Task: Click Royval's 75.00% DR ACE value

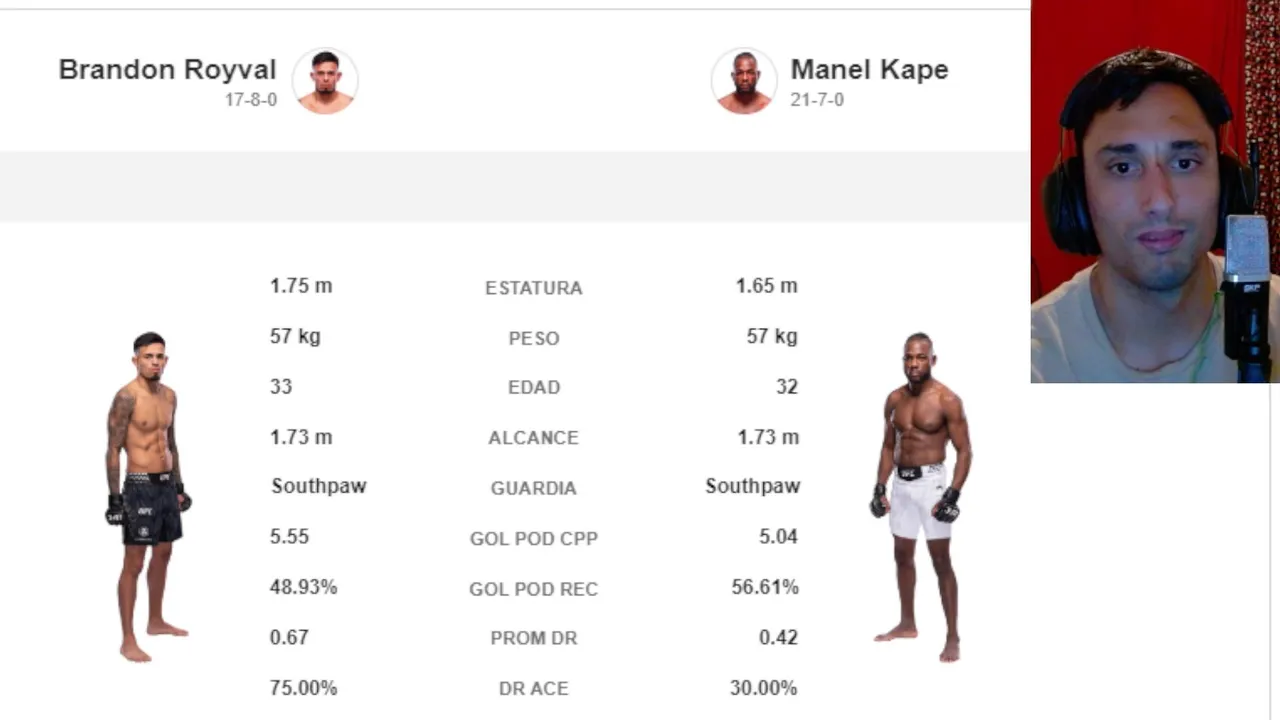Action: tap(303, 688)
